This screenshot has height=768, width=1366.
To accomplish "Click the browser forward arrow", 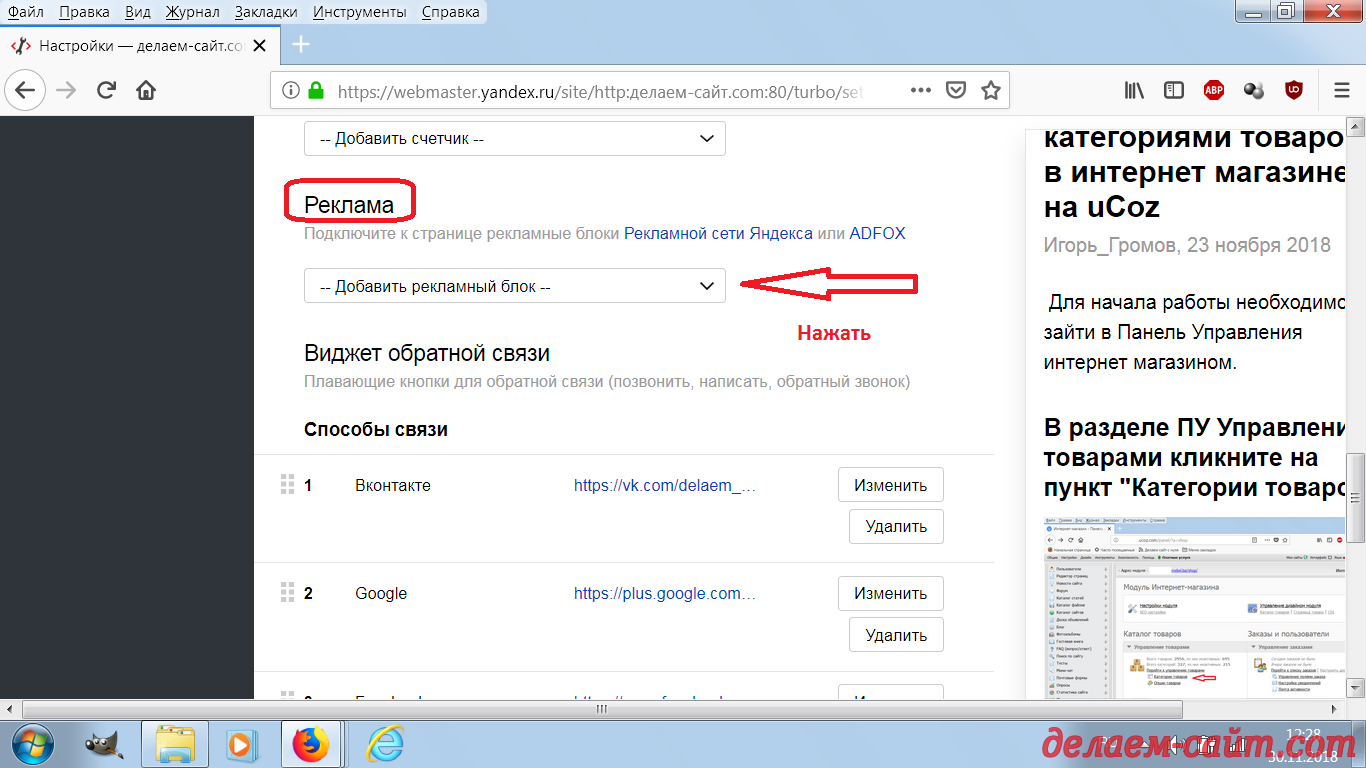I will pyautogui.click(x=66, y=90).
